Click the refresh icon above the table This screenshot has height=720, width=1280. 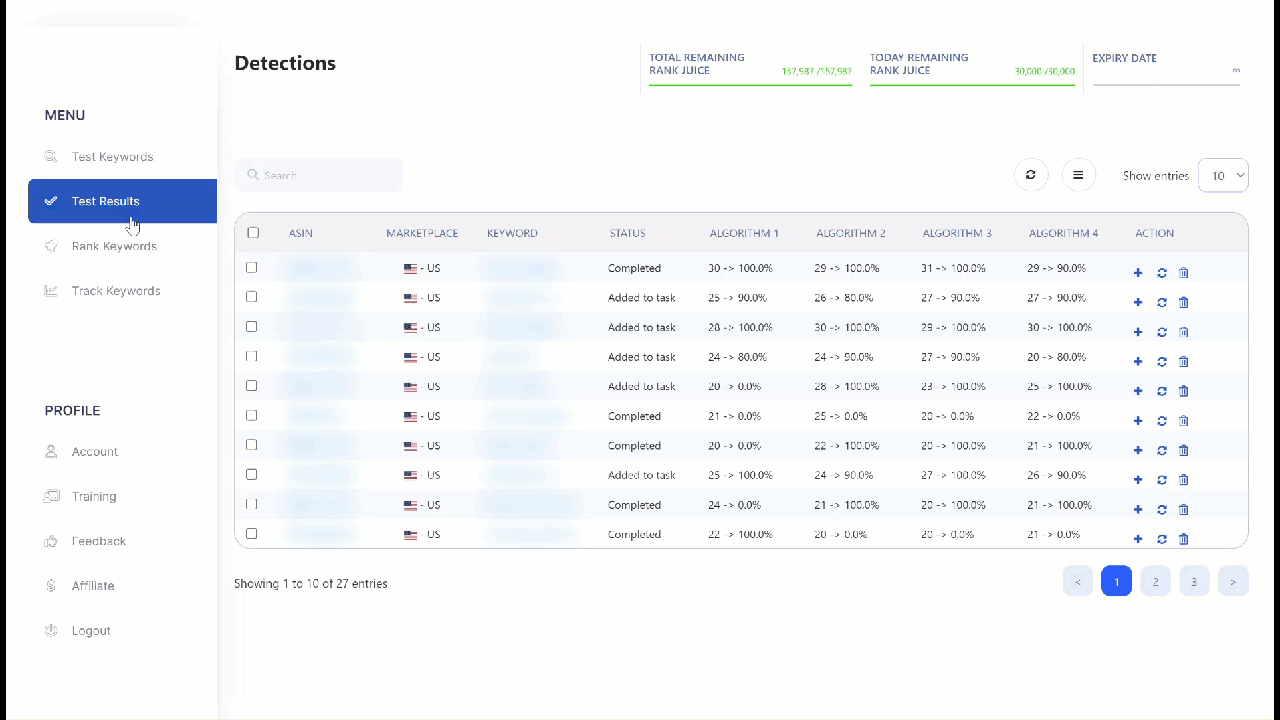point(1030,175)
